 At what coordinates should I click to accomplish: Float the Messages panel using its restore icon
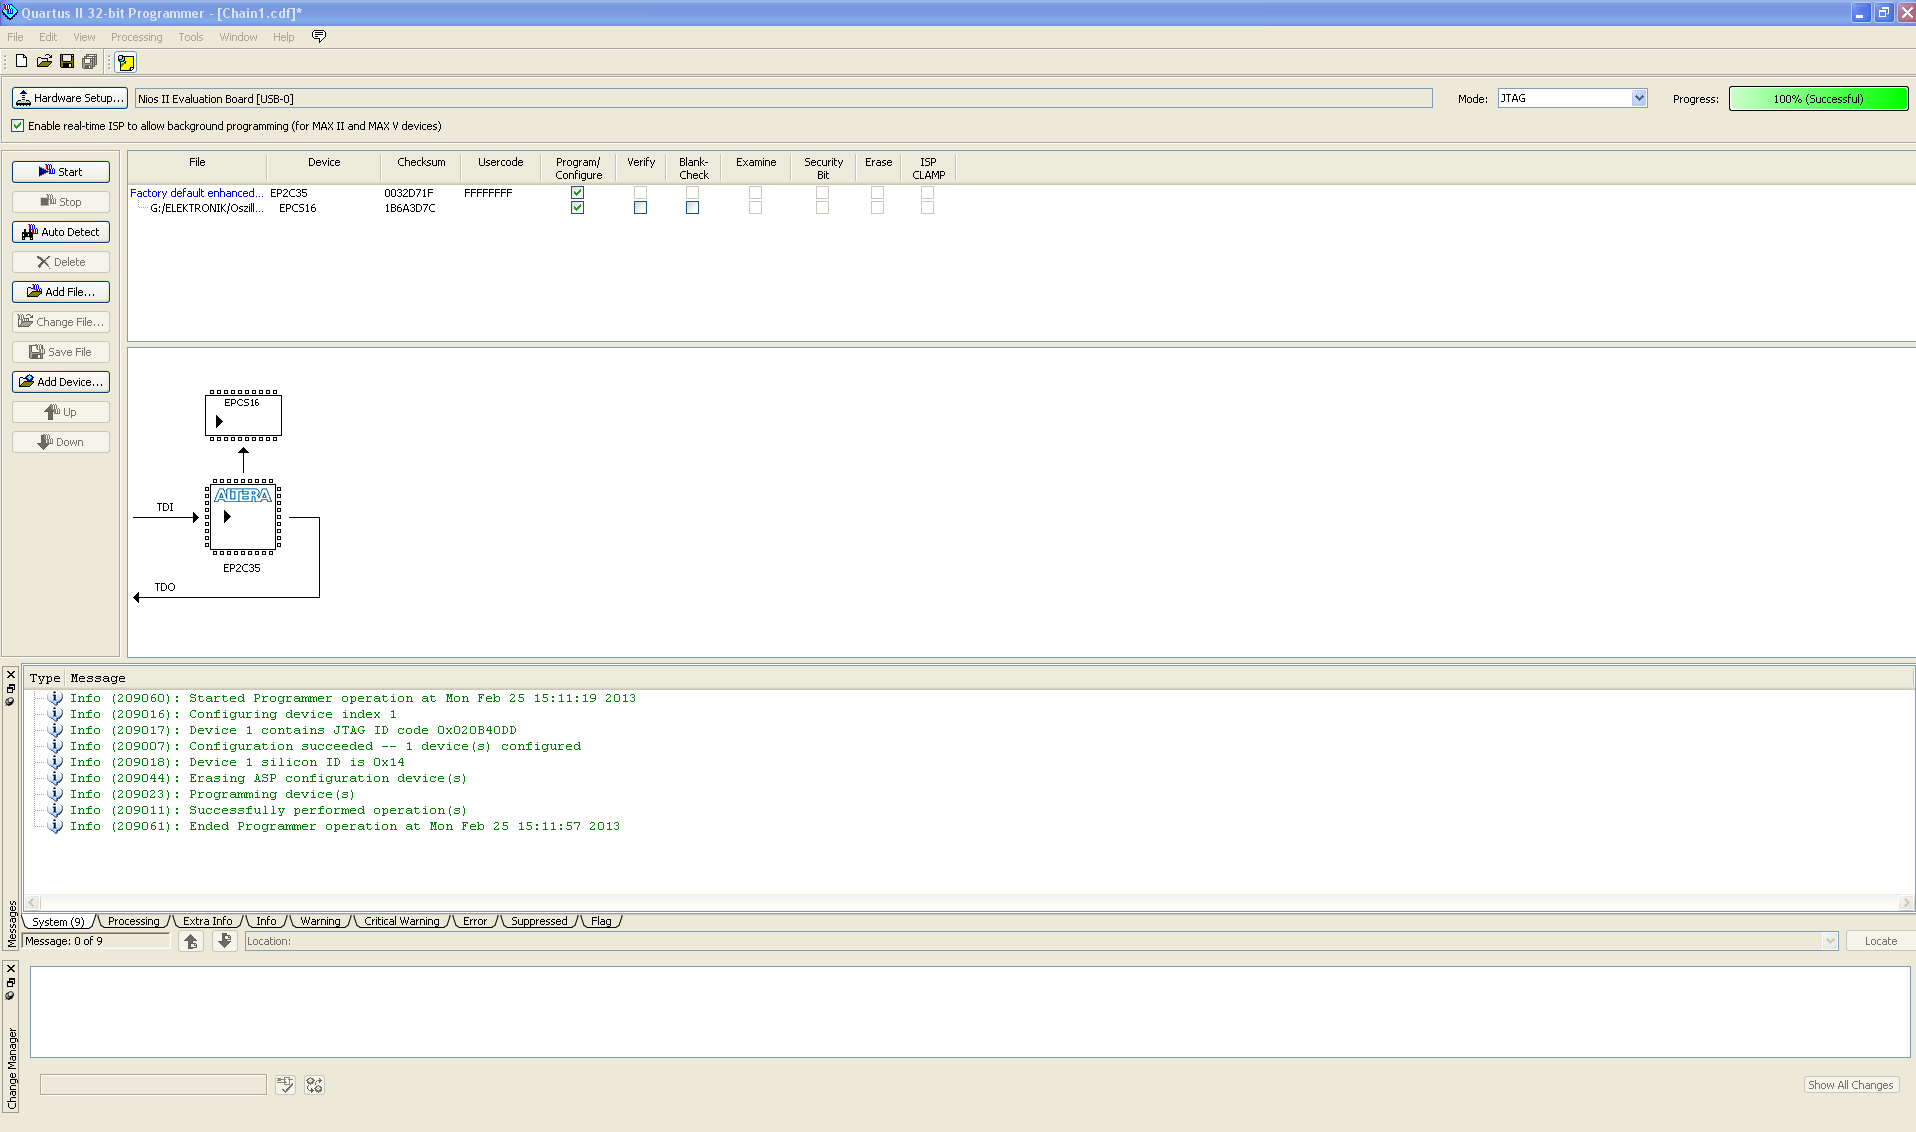pos(11,688)
